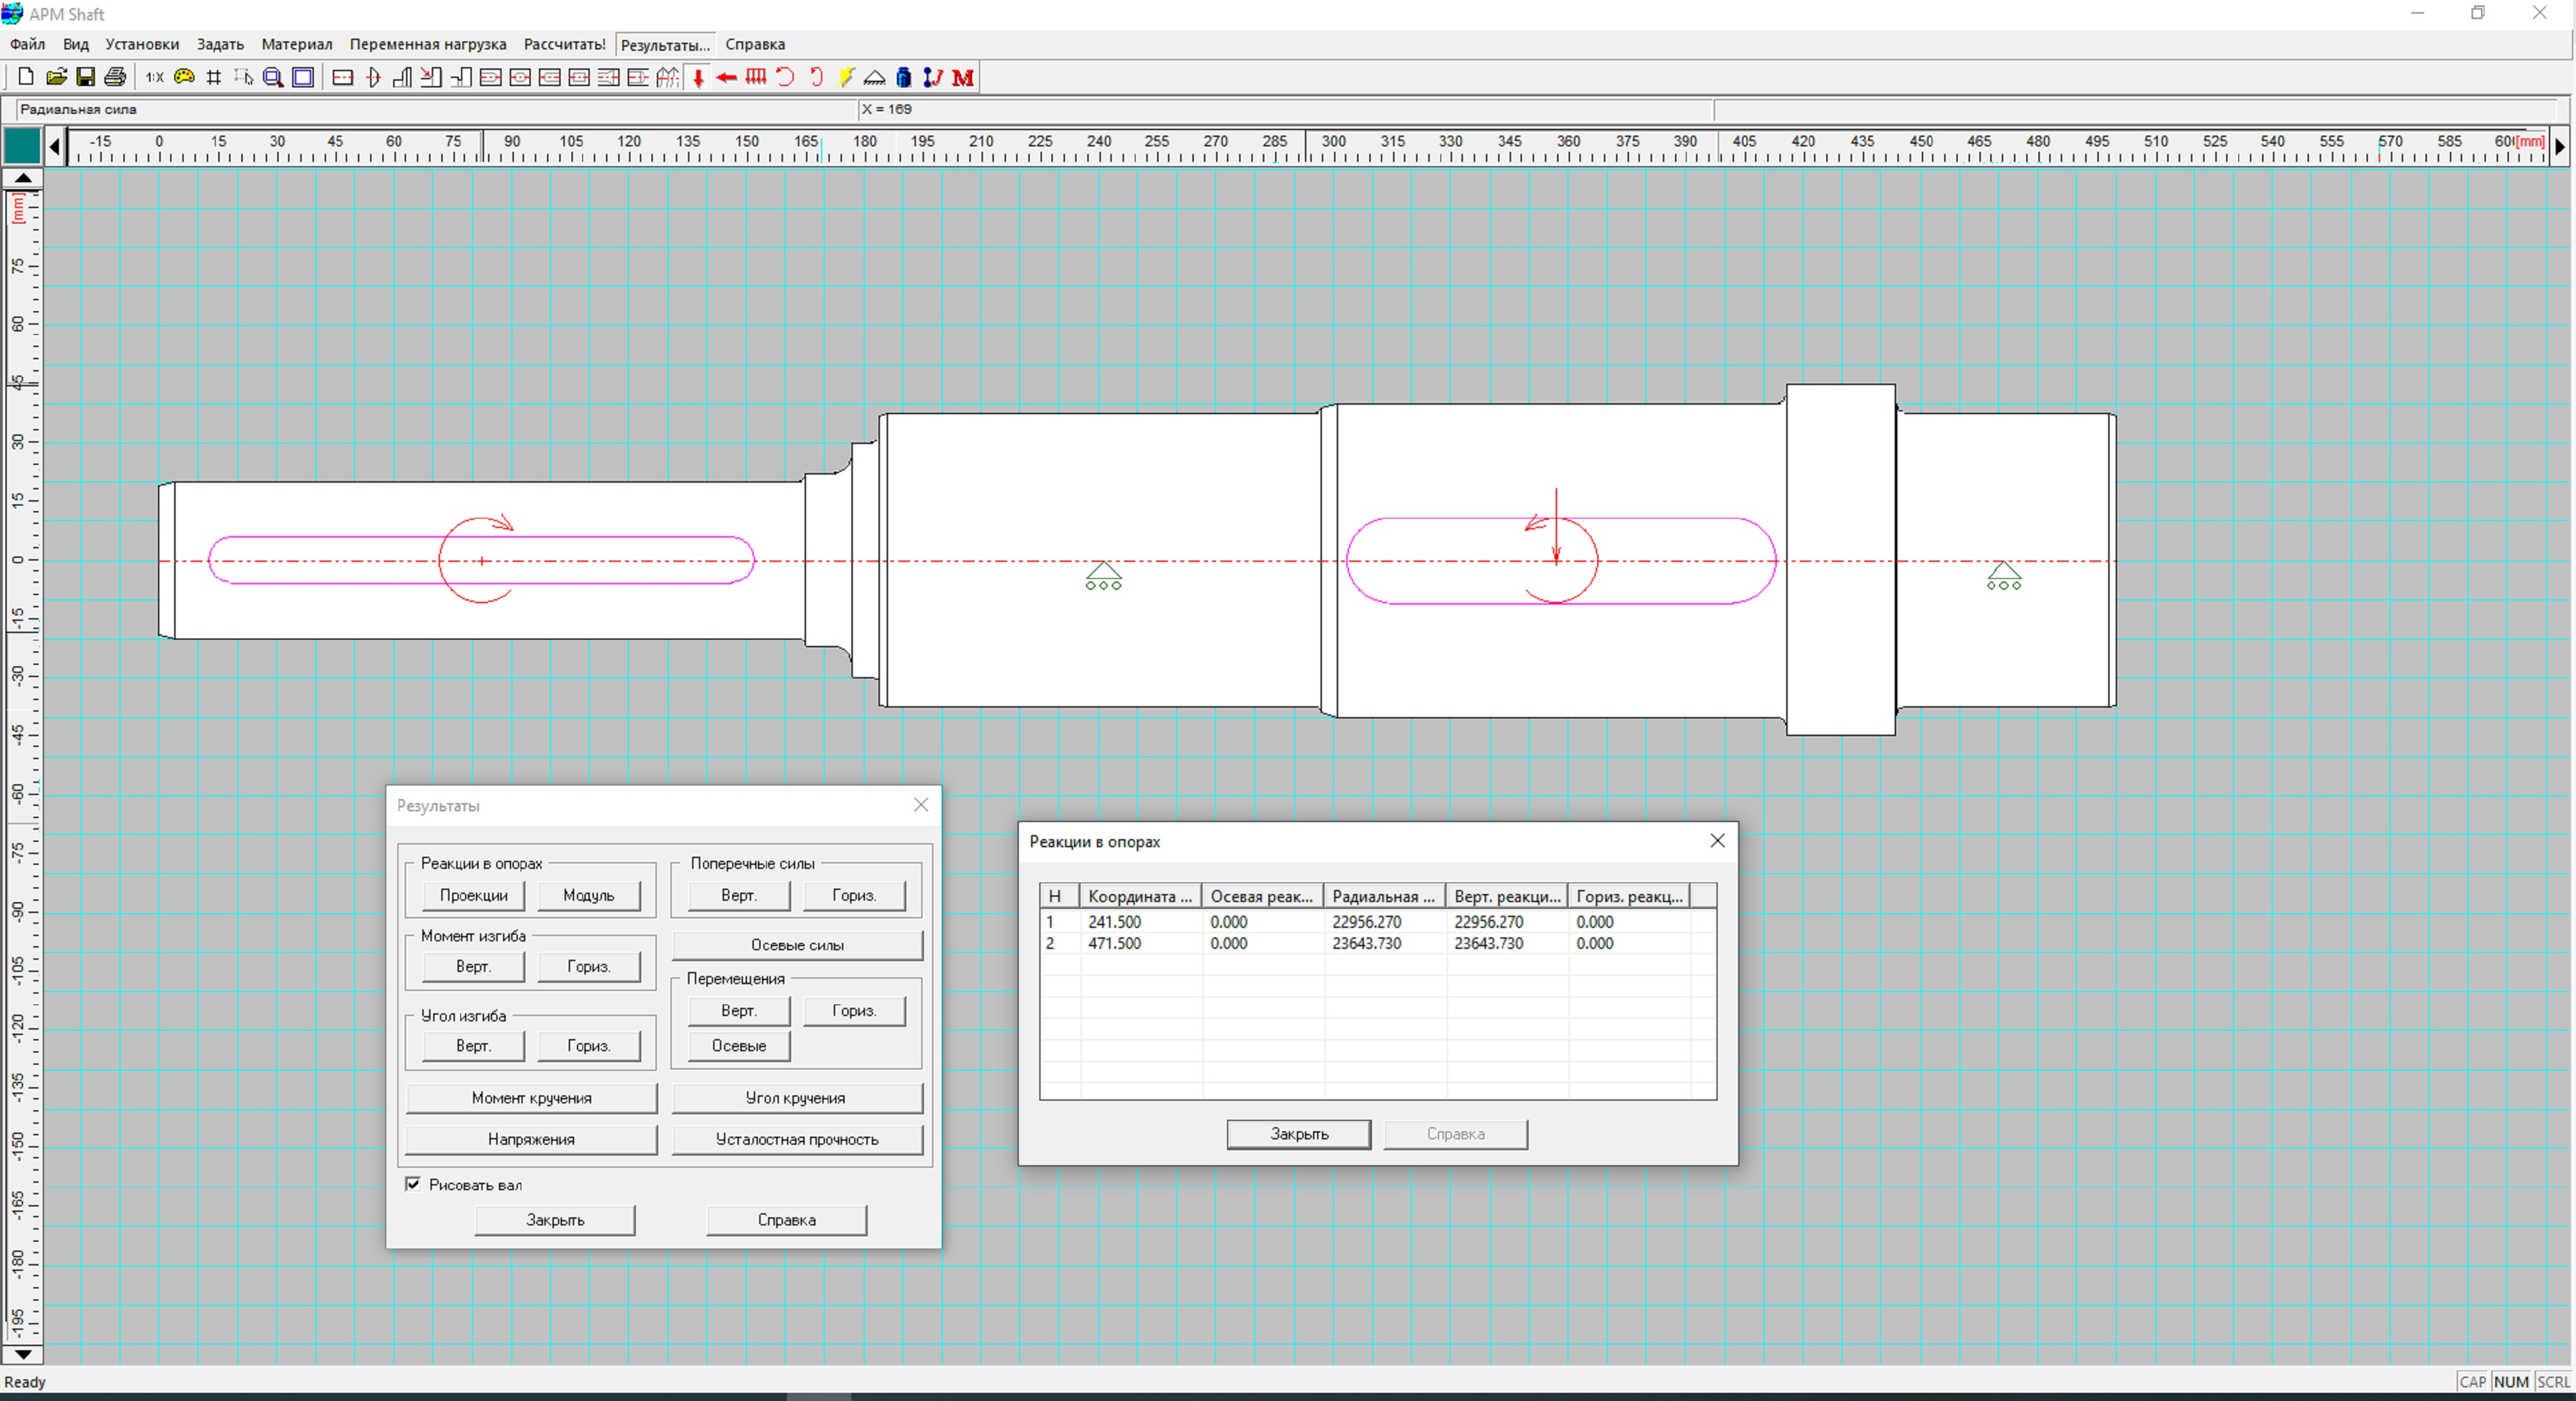Click the red M material icon
2576x1401 pixels.
(963, 77)
